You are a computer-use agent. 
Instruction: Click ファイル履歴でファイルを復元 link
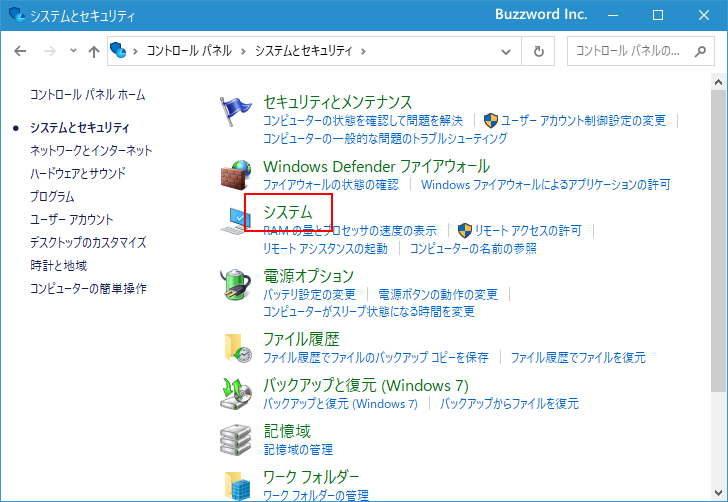[578, 358]
